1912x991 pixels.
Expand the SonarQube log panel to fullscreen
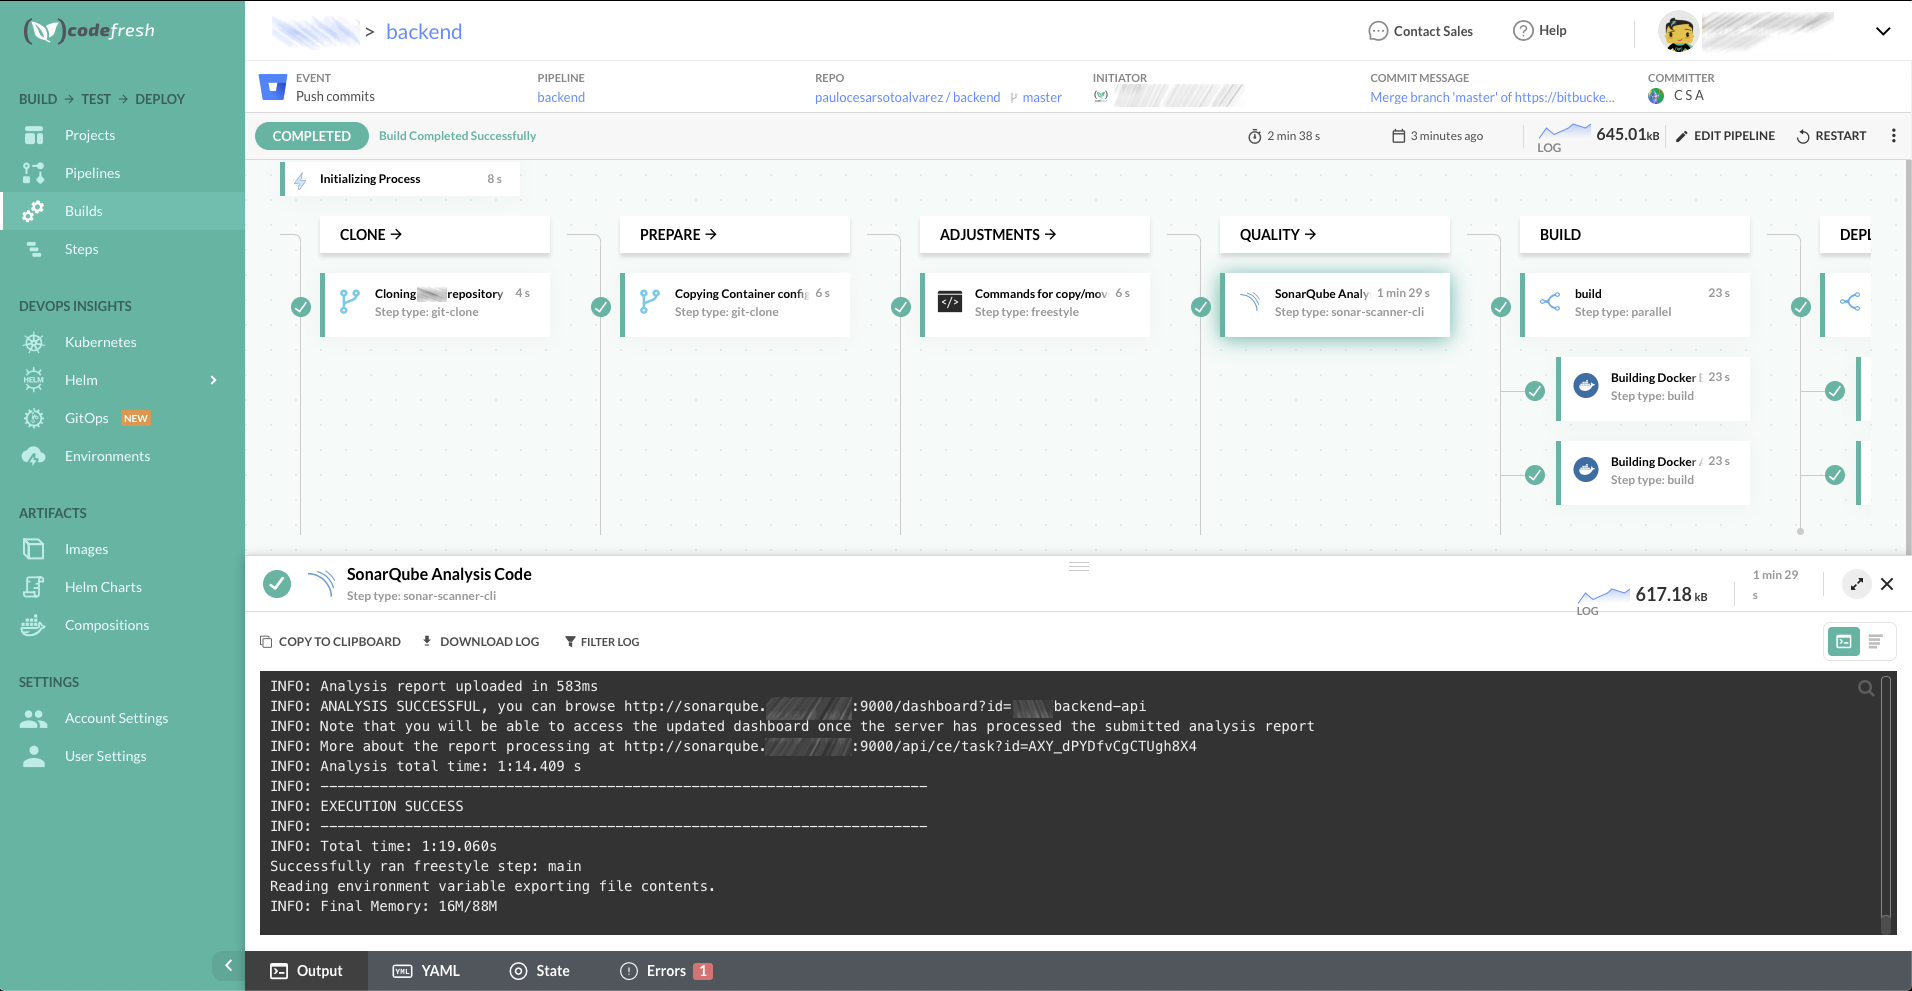[1856, 583]
